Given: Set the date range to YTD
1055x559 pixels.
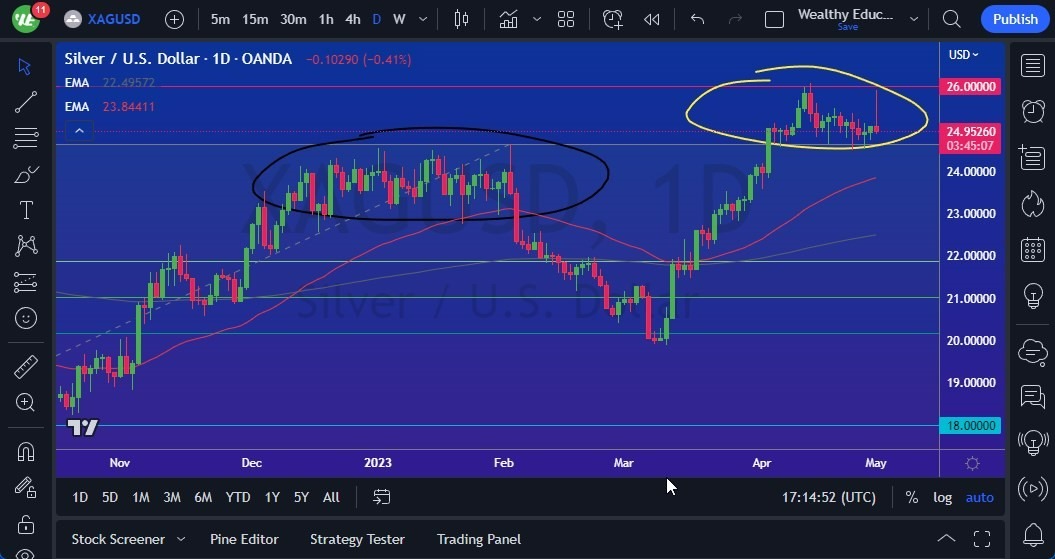Looking at the screenshot, I should (238, 497).
